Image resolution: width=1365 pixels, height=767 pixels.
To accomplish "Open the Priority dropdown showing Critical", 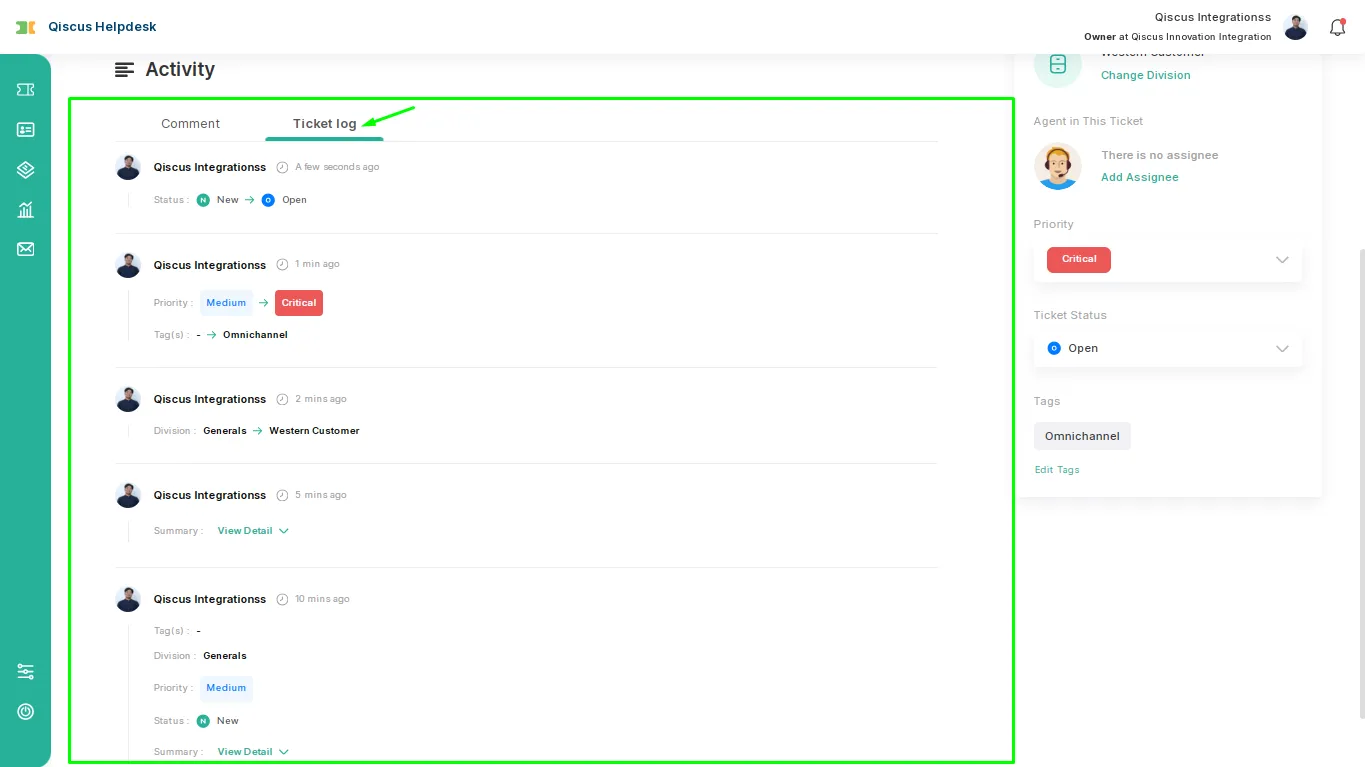I will point(1168,260).
